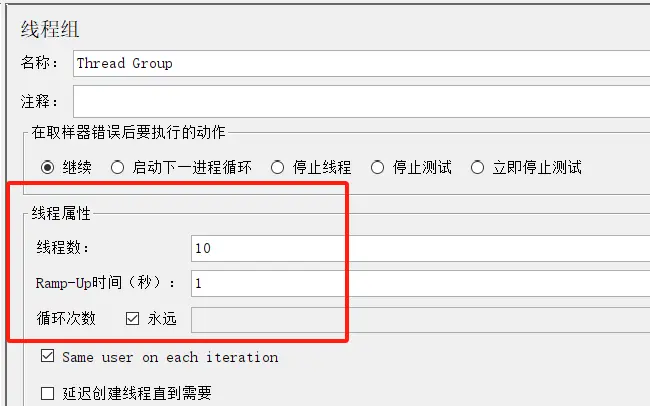Enable 延迟创建线程直到需要 checkbox

47,393
